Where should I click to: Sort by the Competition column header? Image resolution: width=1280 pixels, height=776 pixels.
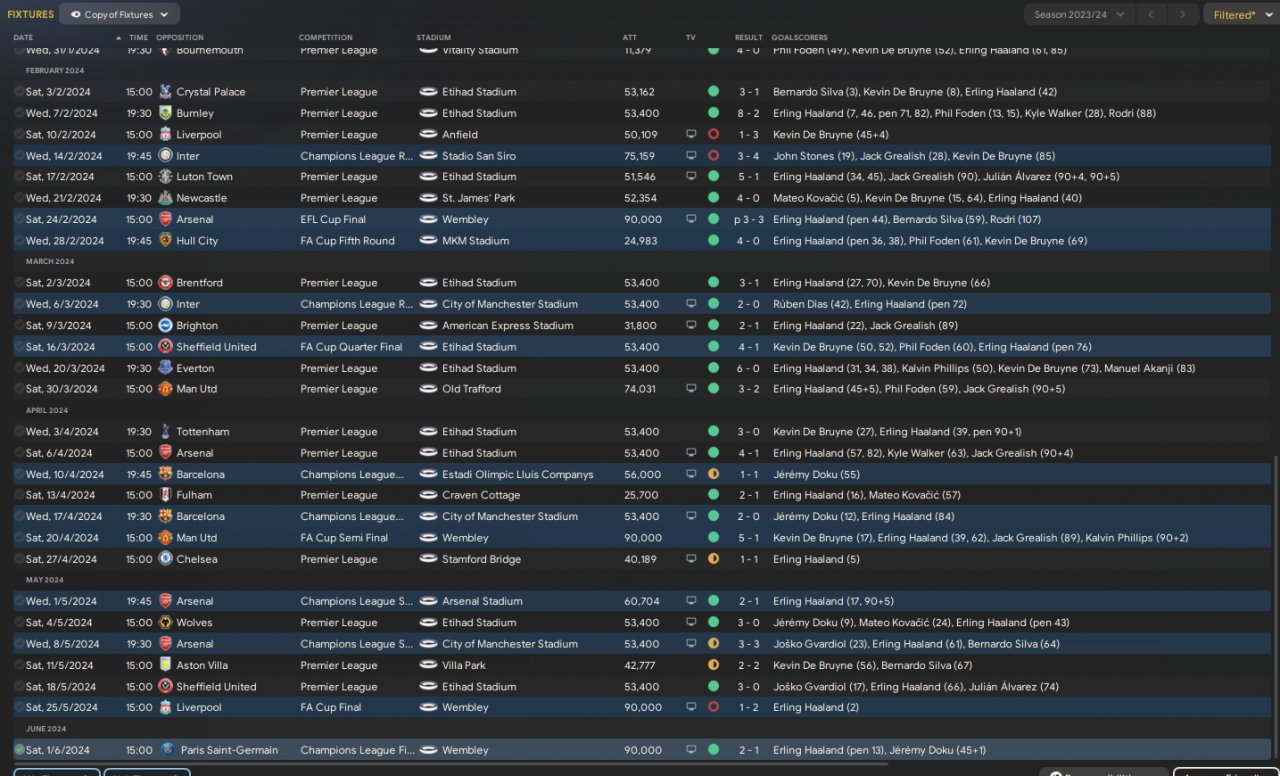coord(326,38)
